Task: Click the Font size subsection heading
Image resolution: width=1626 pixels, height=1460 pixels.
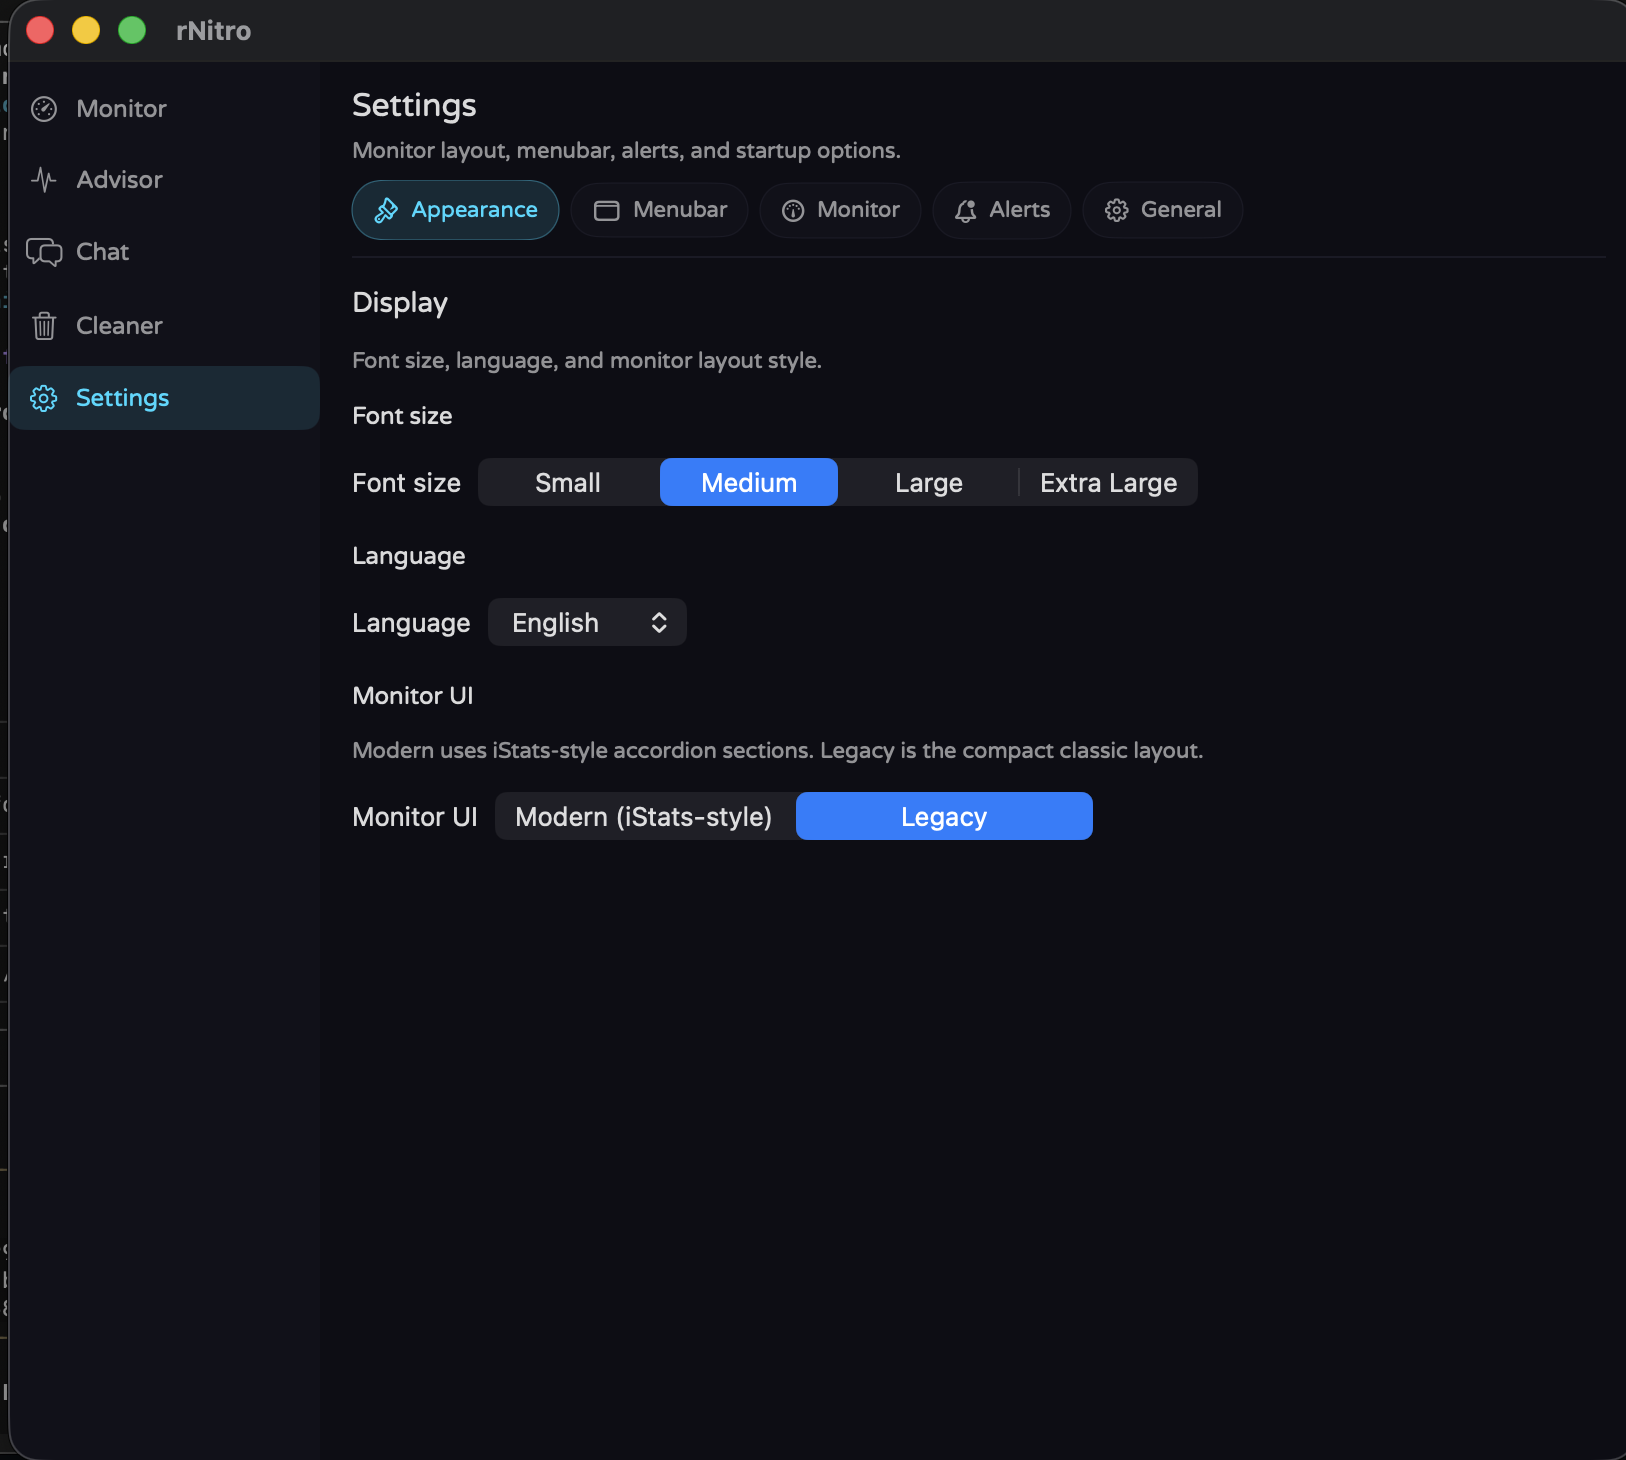Action: 402,416
